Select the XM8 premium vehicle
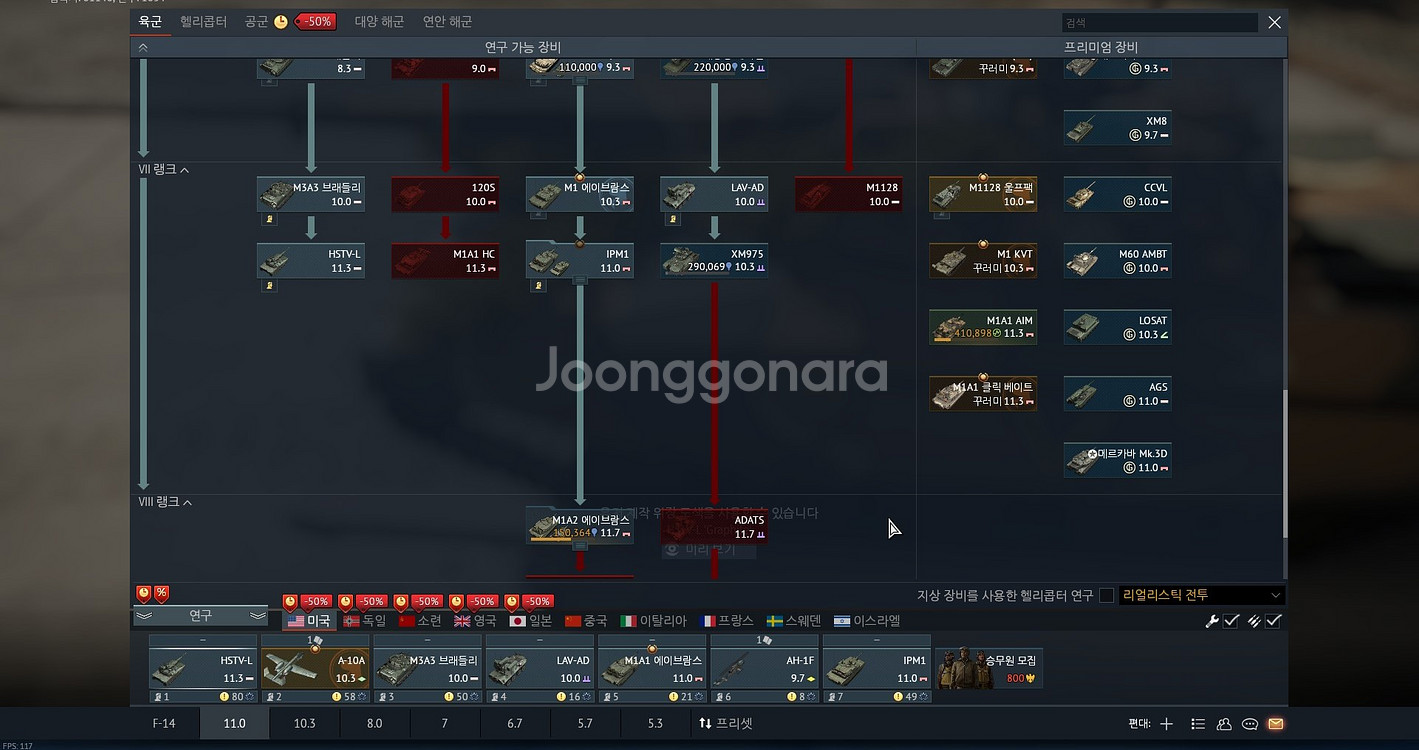The height and width of the screenshot is (750, 1419). (x=1118, y=128)
